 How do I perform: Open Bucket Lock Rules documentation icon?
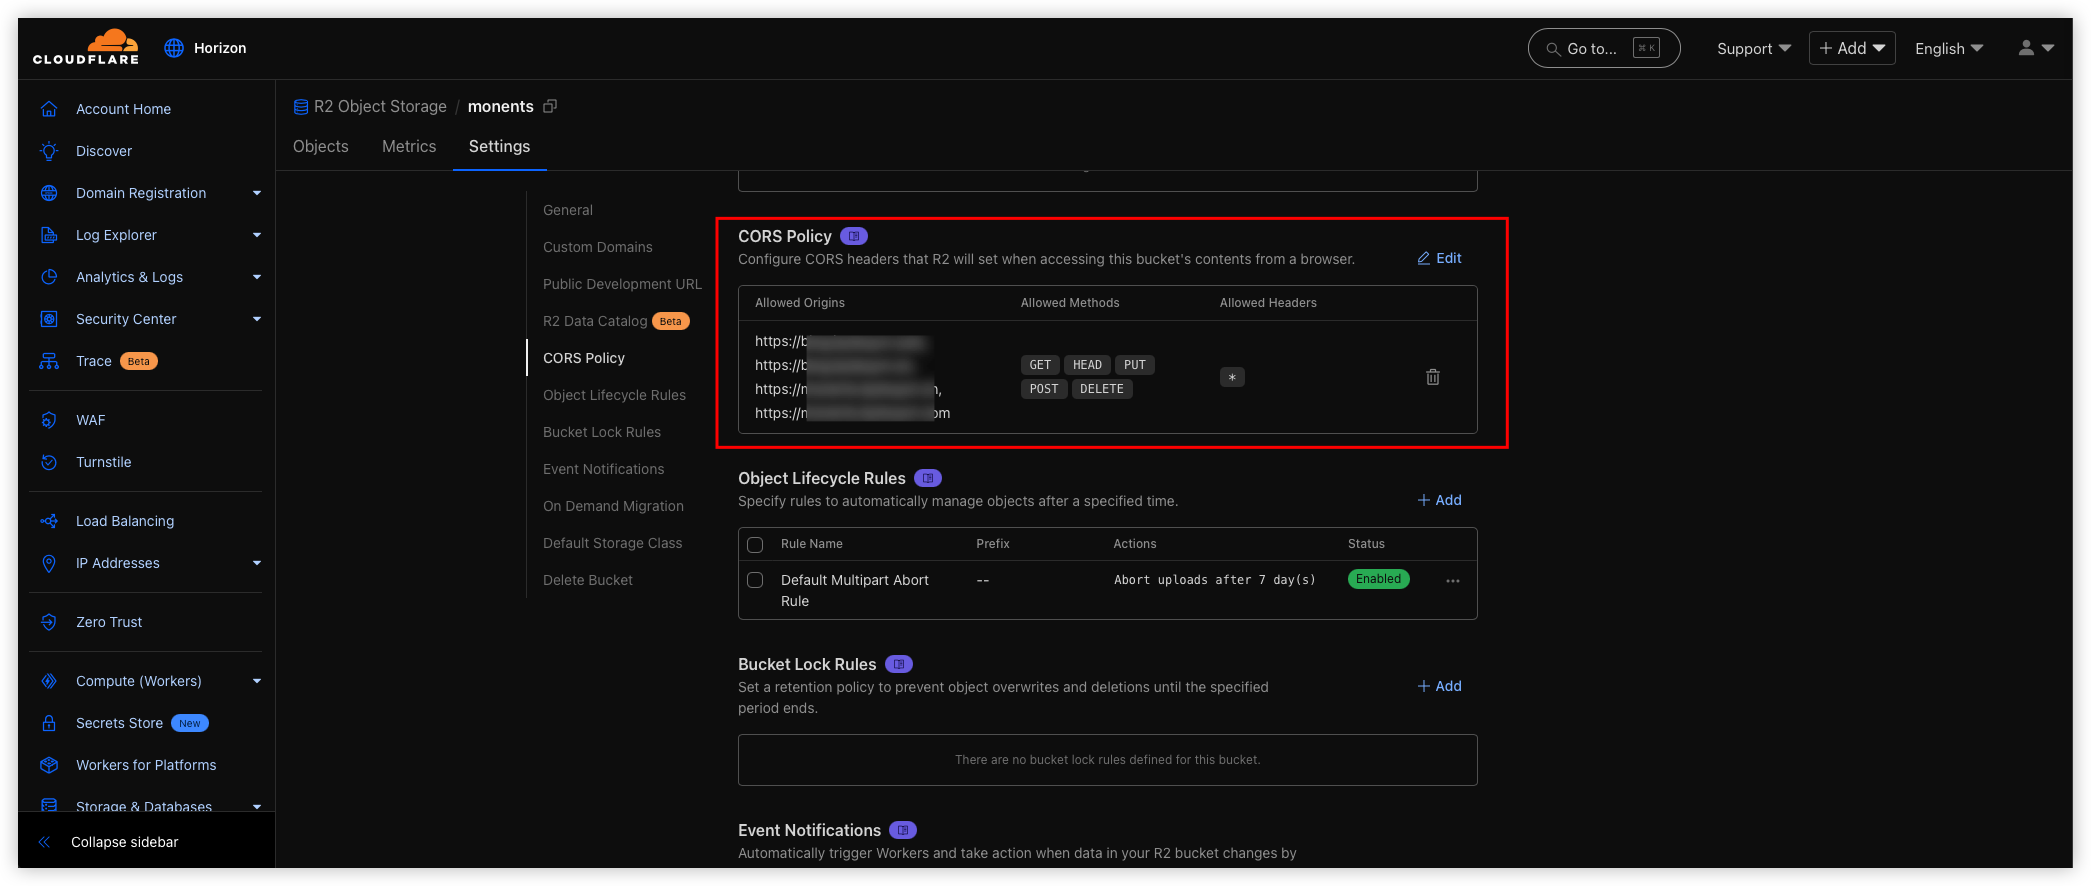899,664
